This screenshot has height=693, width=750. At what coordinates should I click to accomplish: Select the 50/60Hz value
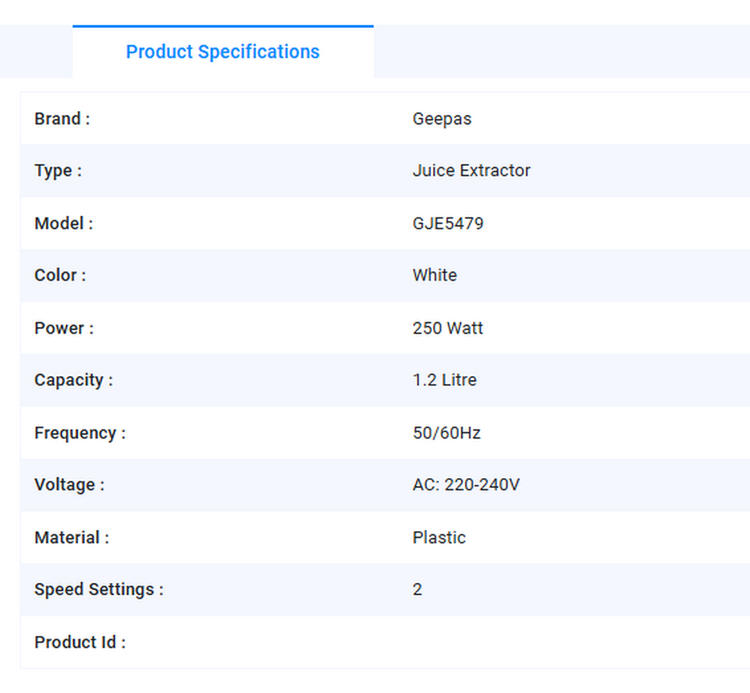coord(446,433)
